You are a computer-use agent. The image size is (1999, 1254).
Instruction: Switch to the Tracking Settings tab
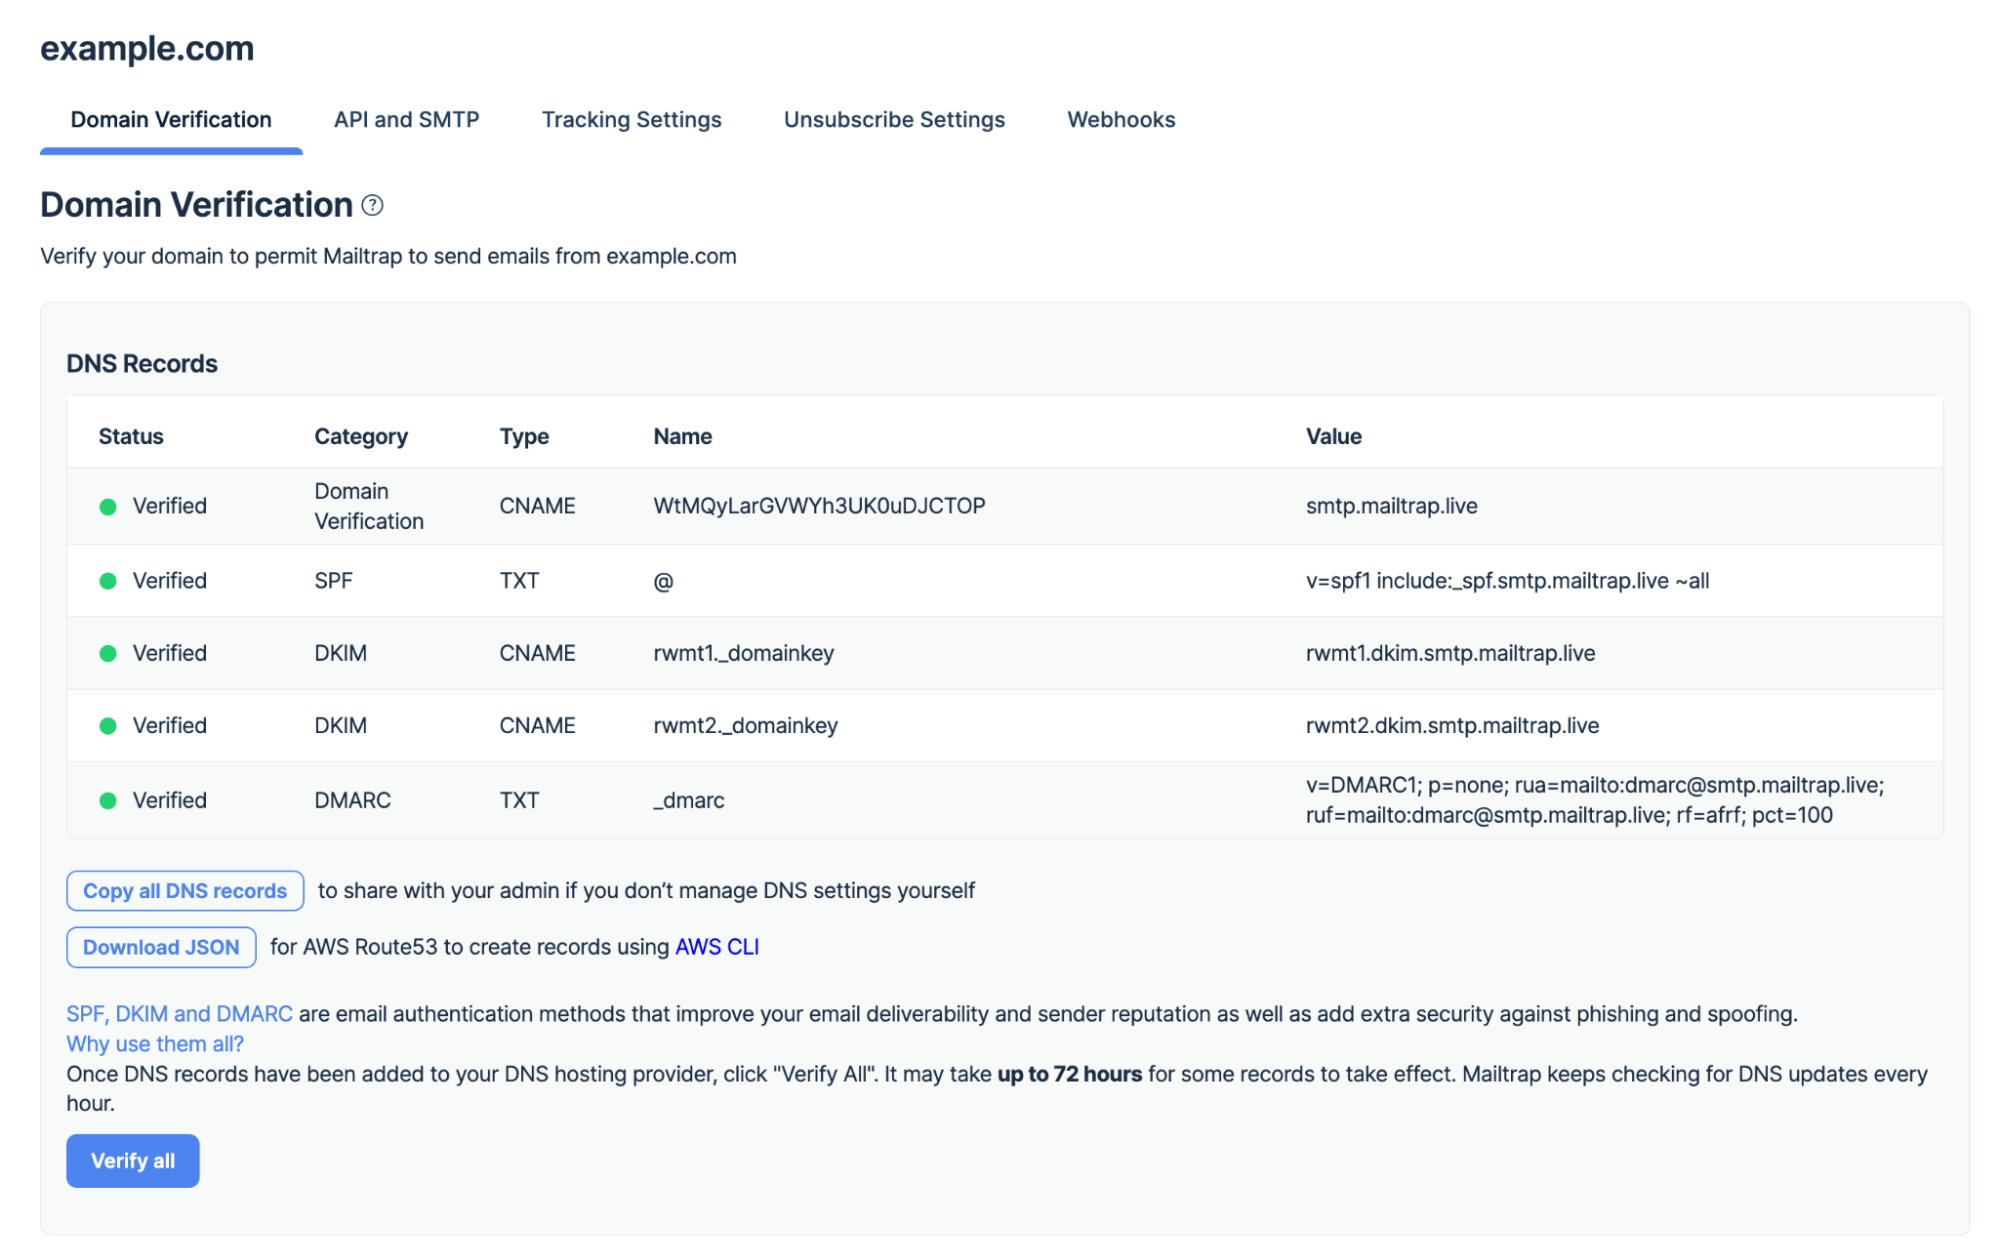click(630, 118)
